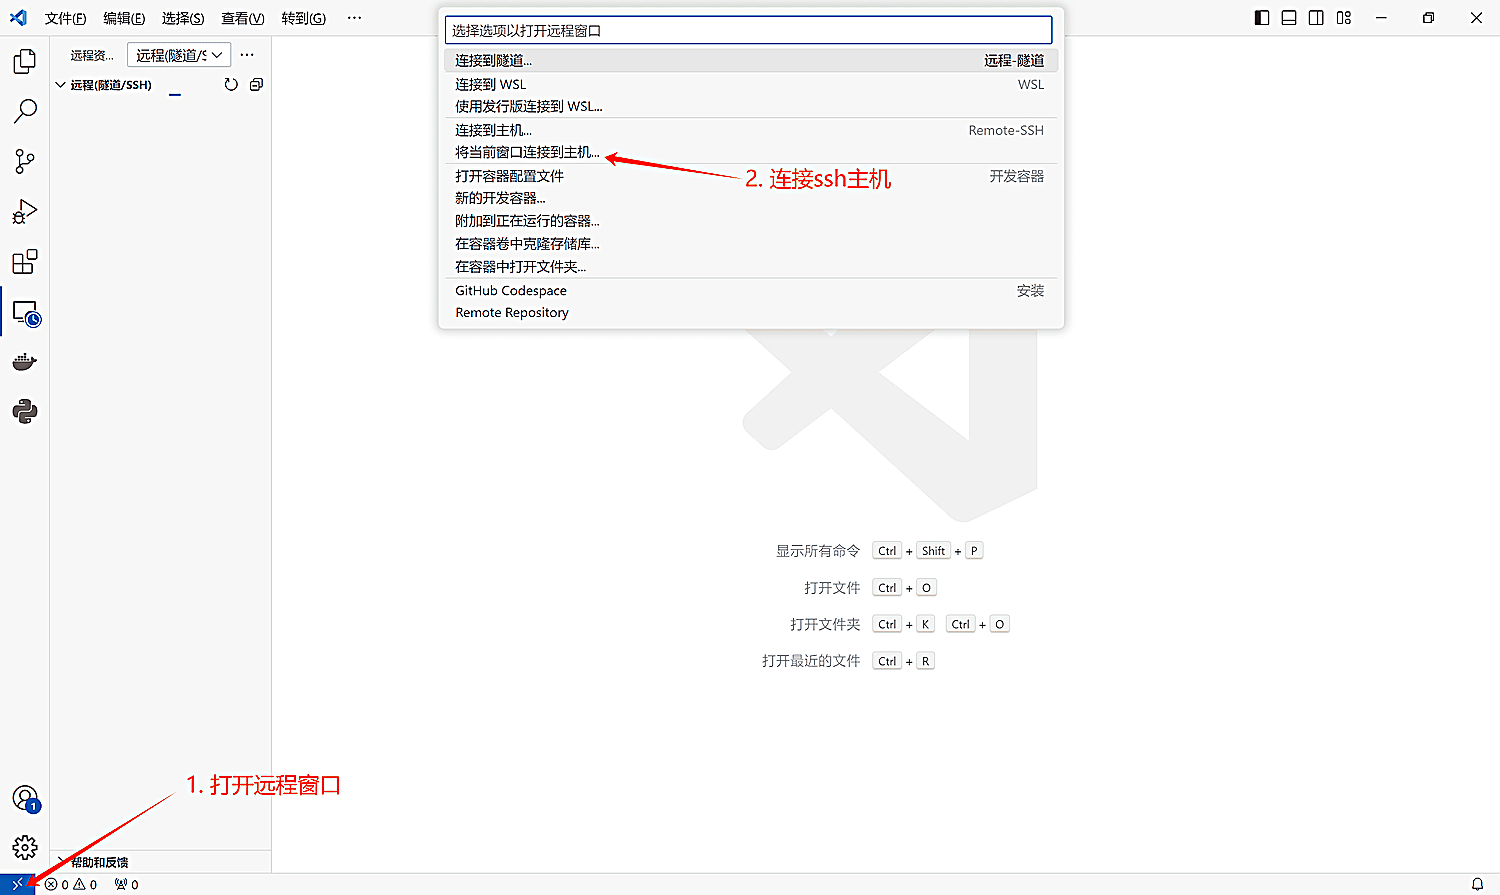Select 打开容器配置文件 option
Image resolution: width=1500 pixels, height=895 pixels.
pyautogui.click(x=751, y=176)
